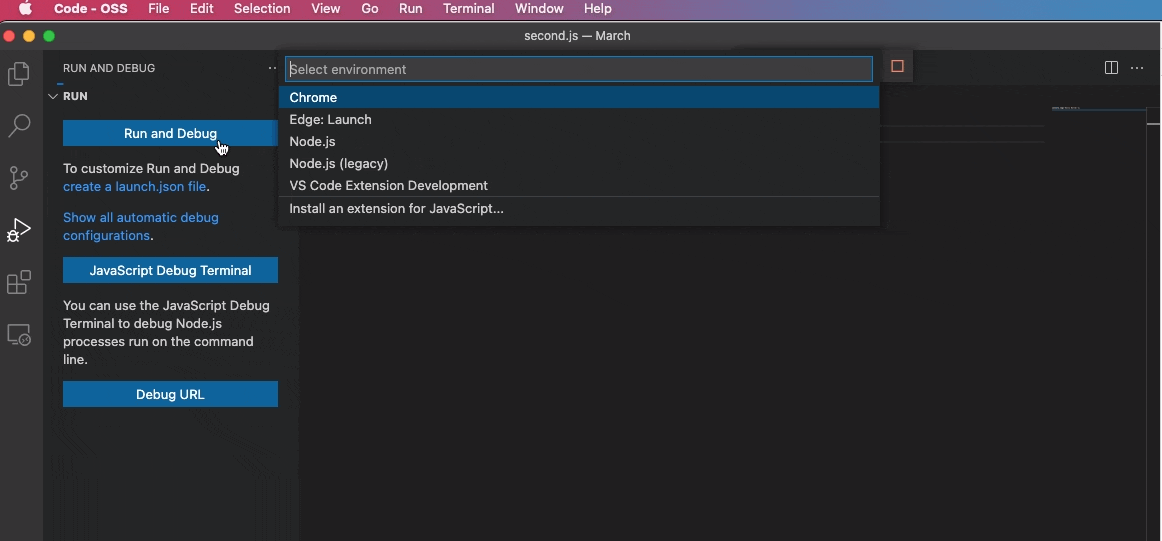Collapse the RUN section chevron
1162x541 pixels.
(x=53, y=97)
